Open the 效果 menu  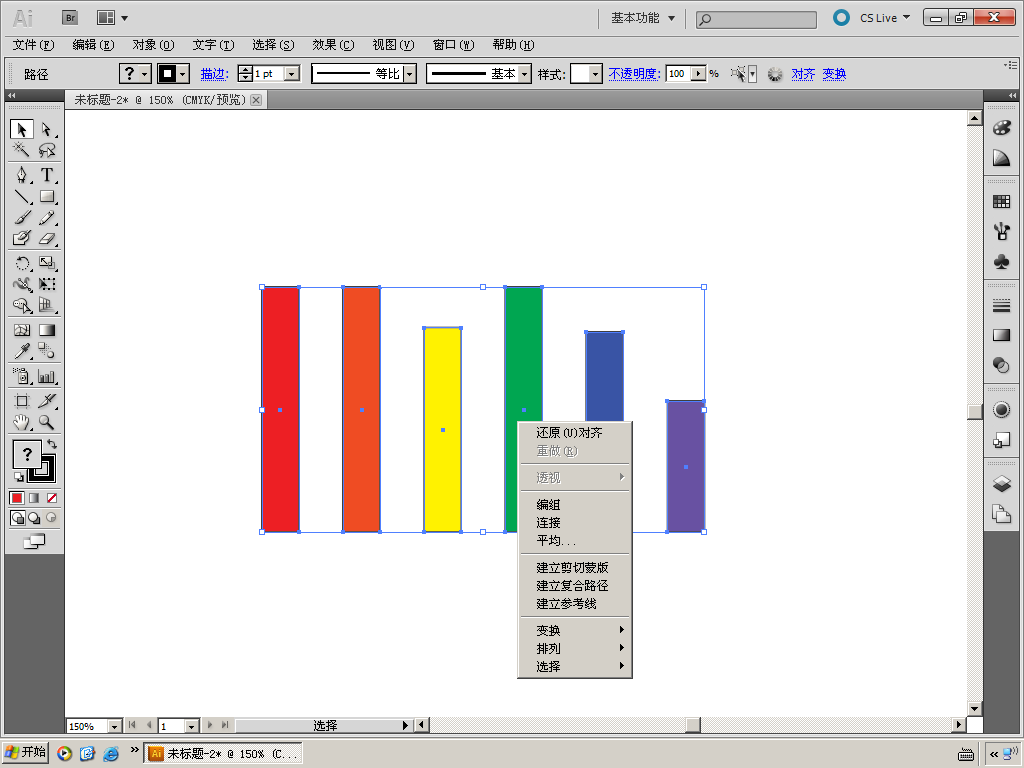[333, 44]
